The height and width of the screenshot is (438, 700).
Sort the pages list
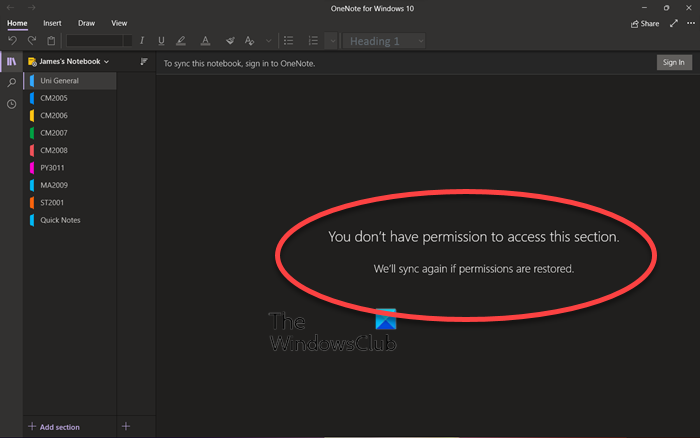point(144,61)
